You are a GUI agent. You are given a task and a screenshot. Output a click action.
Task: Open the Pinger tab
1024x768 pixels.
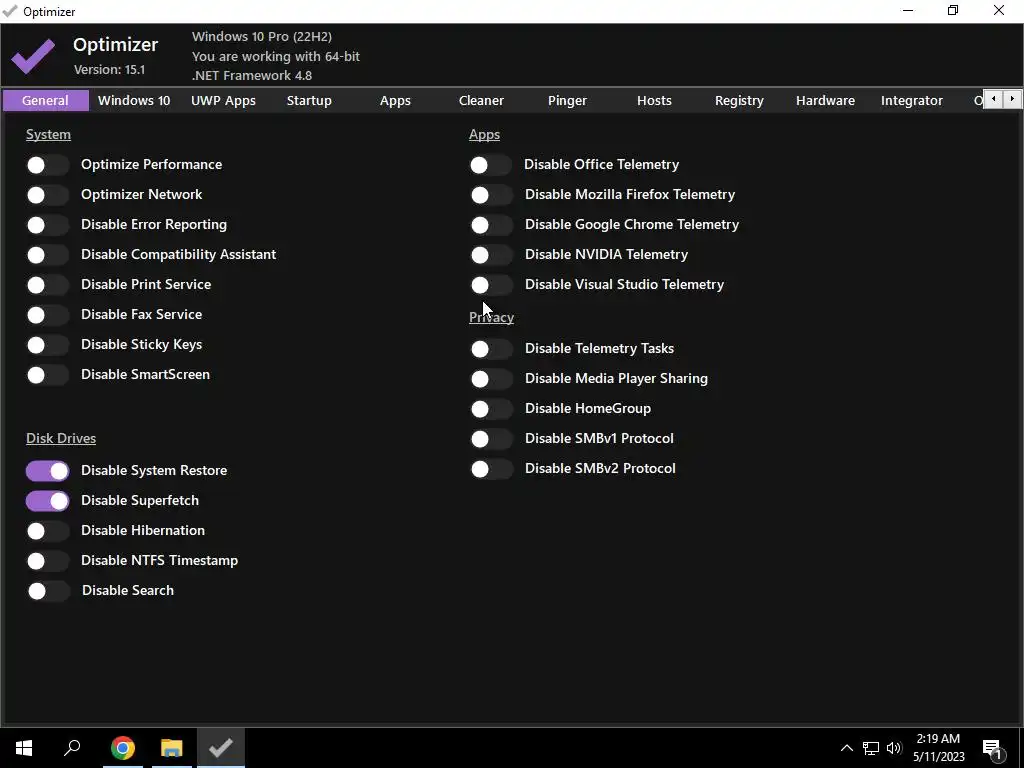[568, 101]
